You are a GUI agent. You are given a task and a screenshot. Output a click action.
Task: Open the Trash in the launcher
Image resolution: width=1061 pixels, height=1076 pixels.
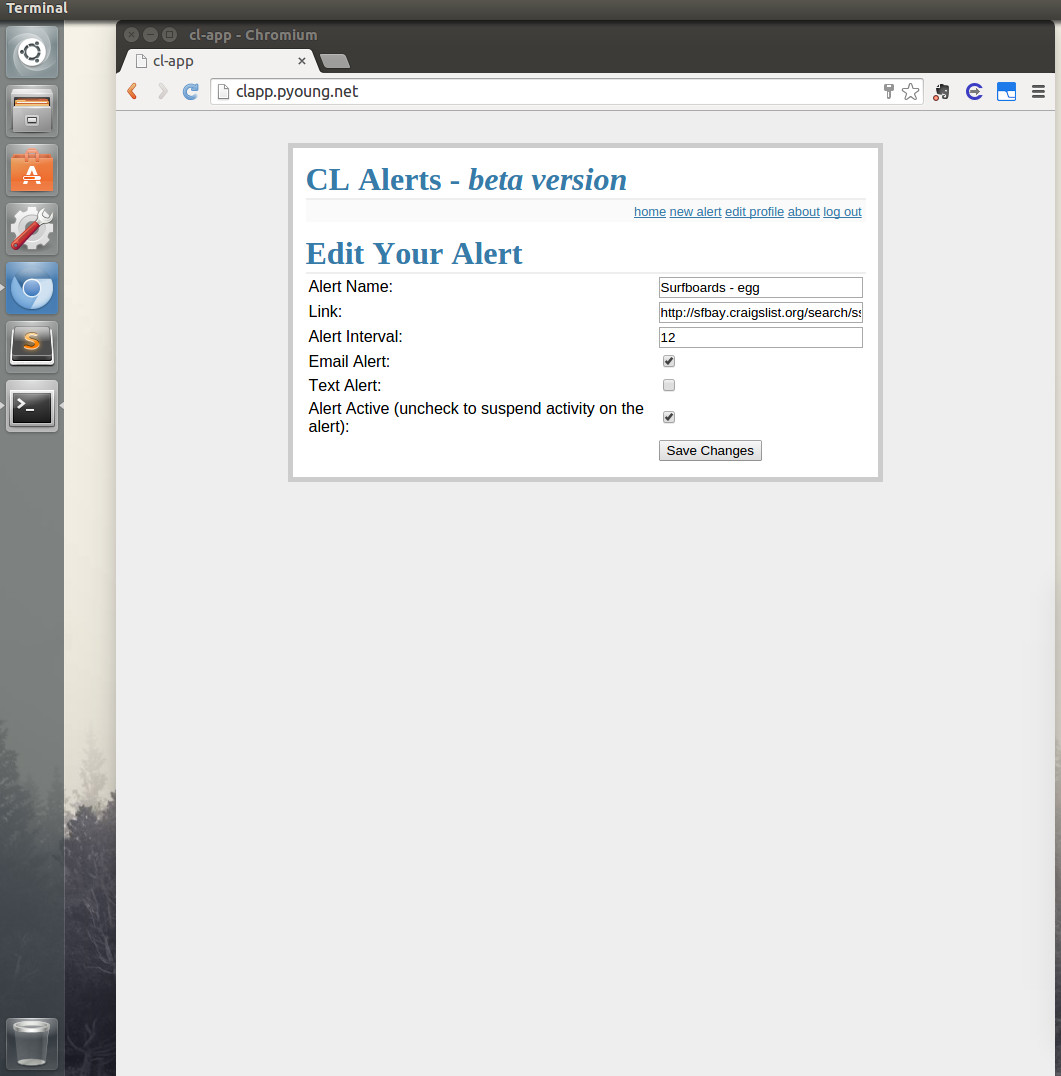click(32, 1043)
